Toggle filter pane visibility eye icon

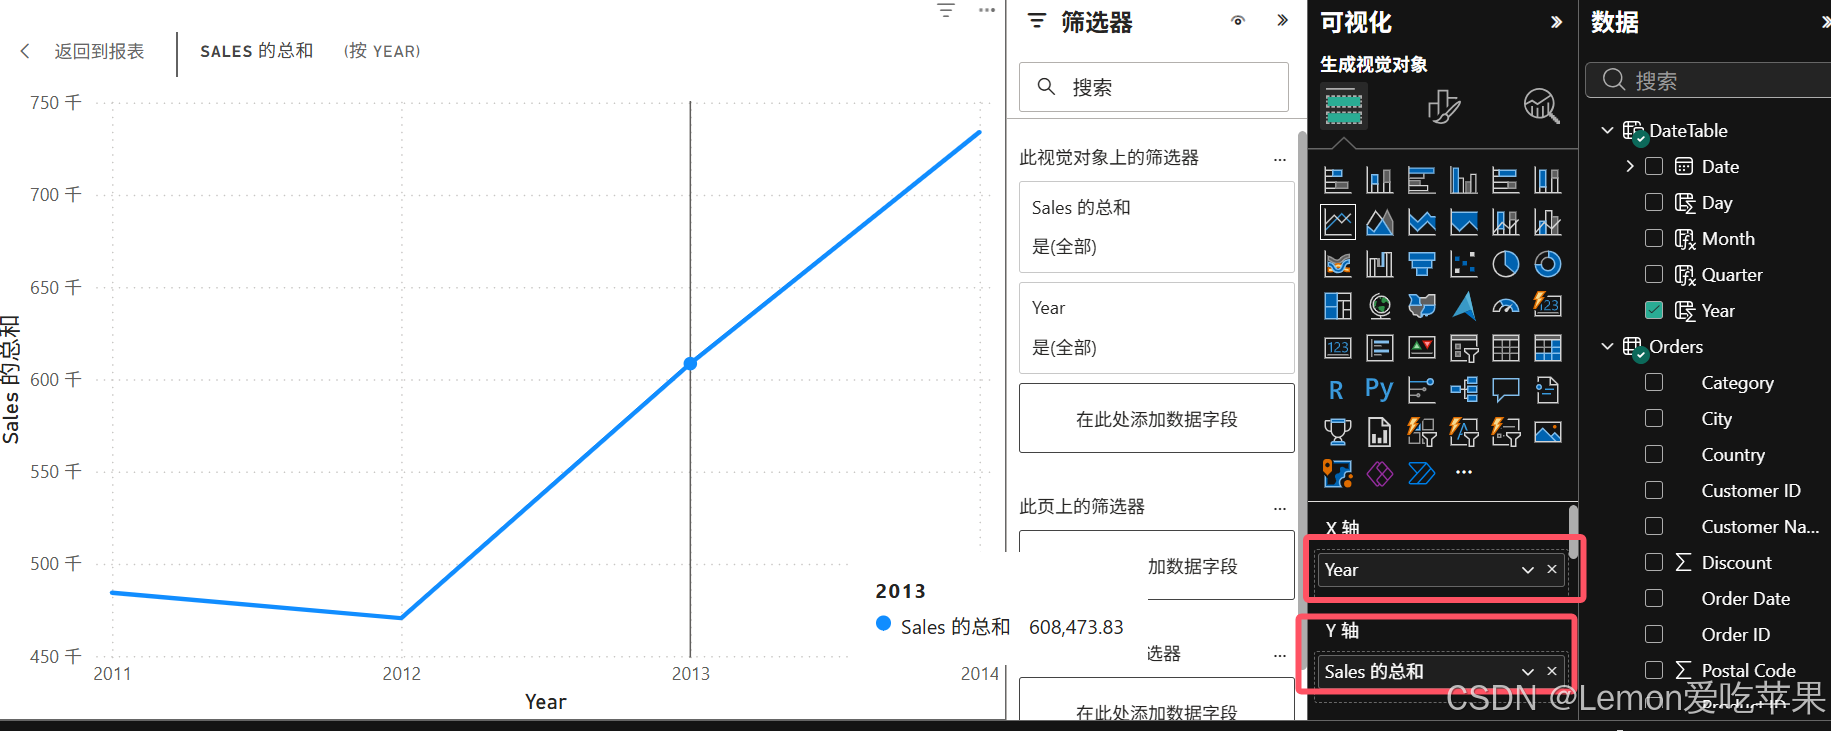[x=1238, y=21]
